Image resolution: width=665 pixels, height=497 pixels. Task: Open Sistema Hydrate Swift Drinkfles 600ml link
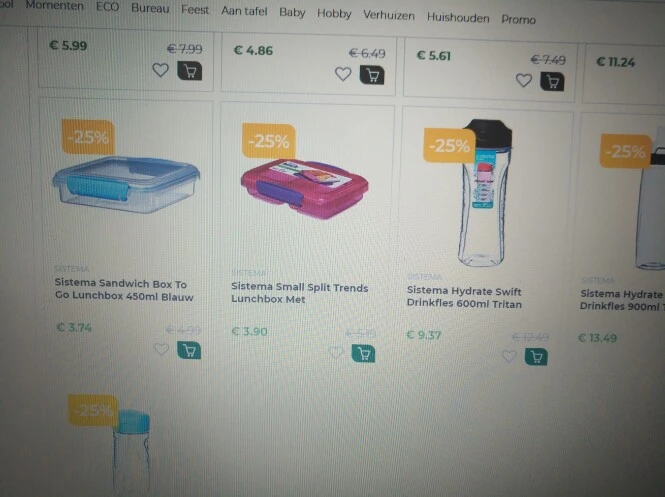point(464,297)
